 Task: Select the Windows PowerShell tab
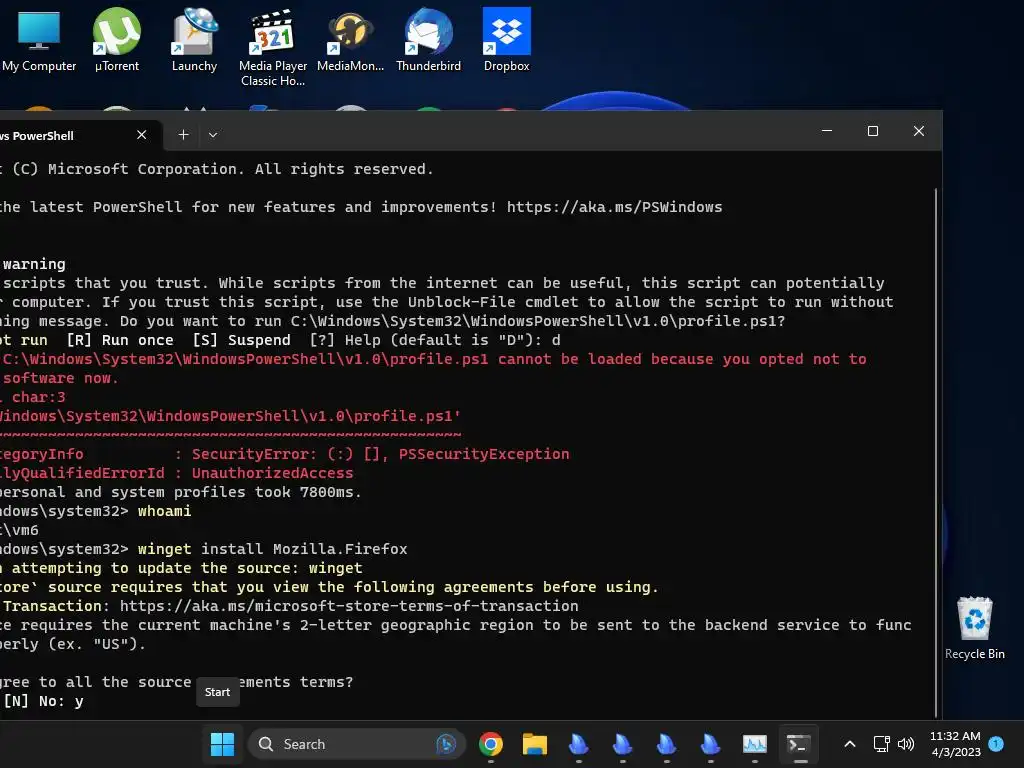pyautogui.click(x=72, y=135)
